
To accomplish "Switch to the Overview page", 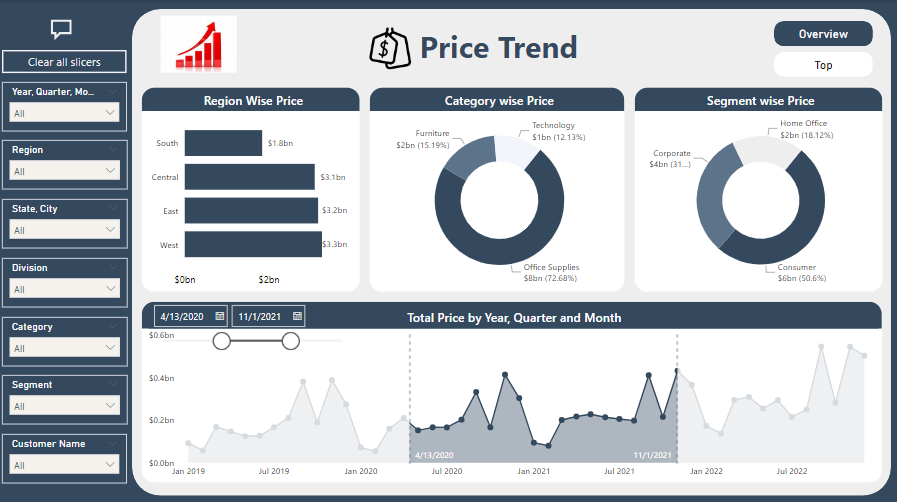I will (822, 34).
